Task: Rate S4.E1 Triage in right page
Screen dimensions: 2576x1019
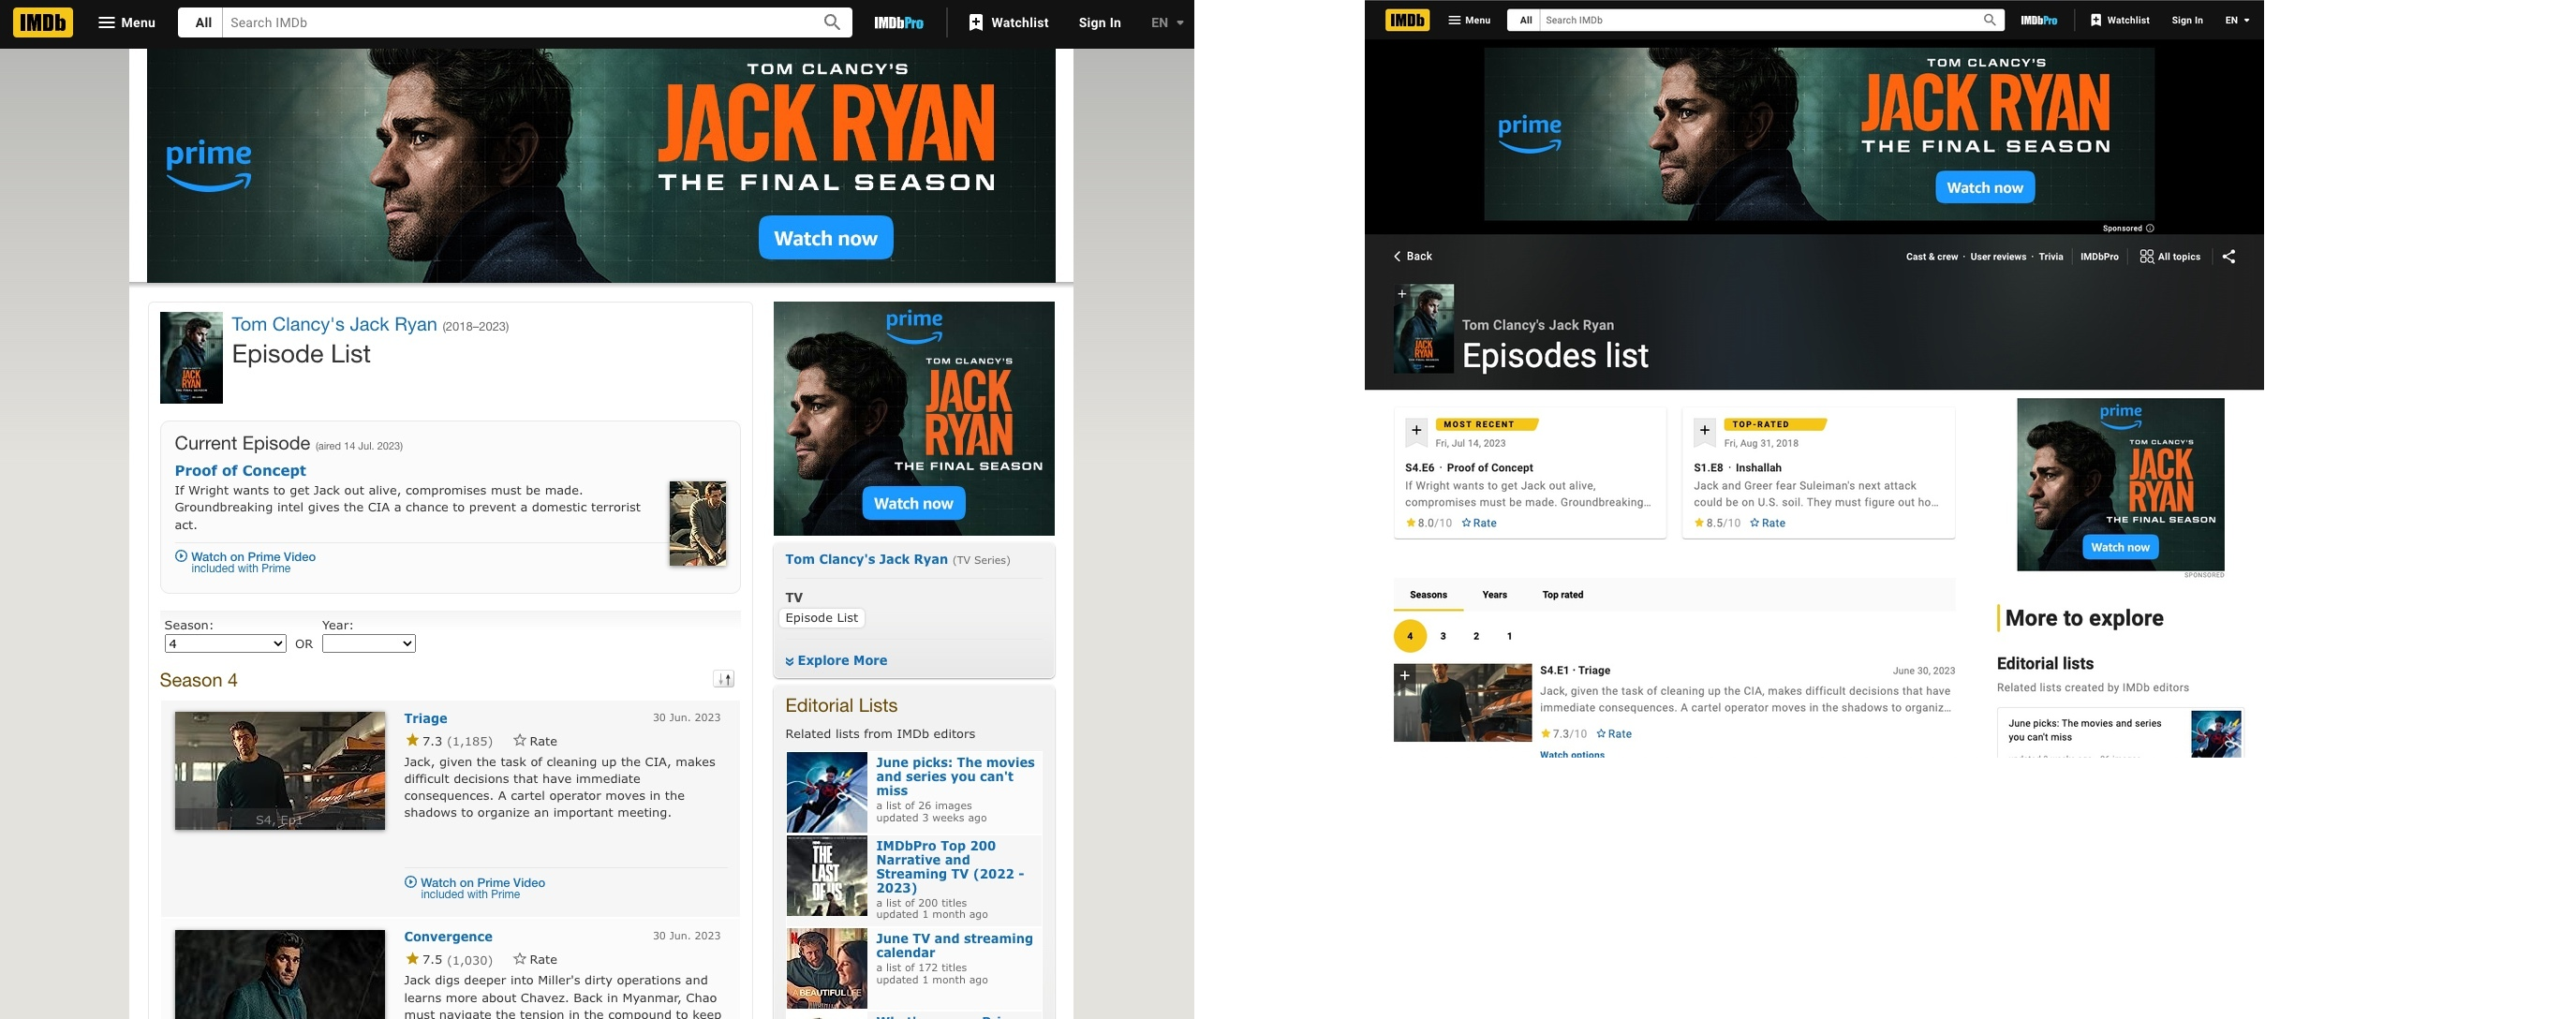Action: (1614, 734)
